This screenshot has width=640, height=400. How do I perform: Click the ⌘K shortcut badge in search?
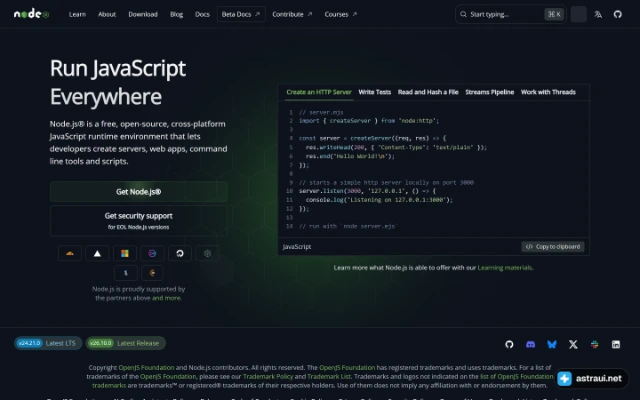[x=554, y=14]
